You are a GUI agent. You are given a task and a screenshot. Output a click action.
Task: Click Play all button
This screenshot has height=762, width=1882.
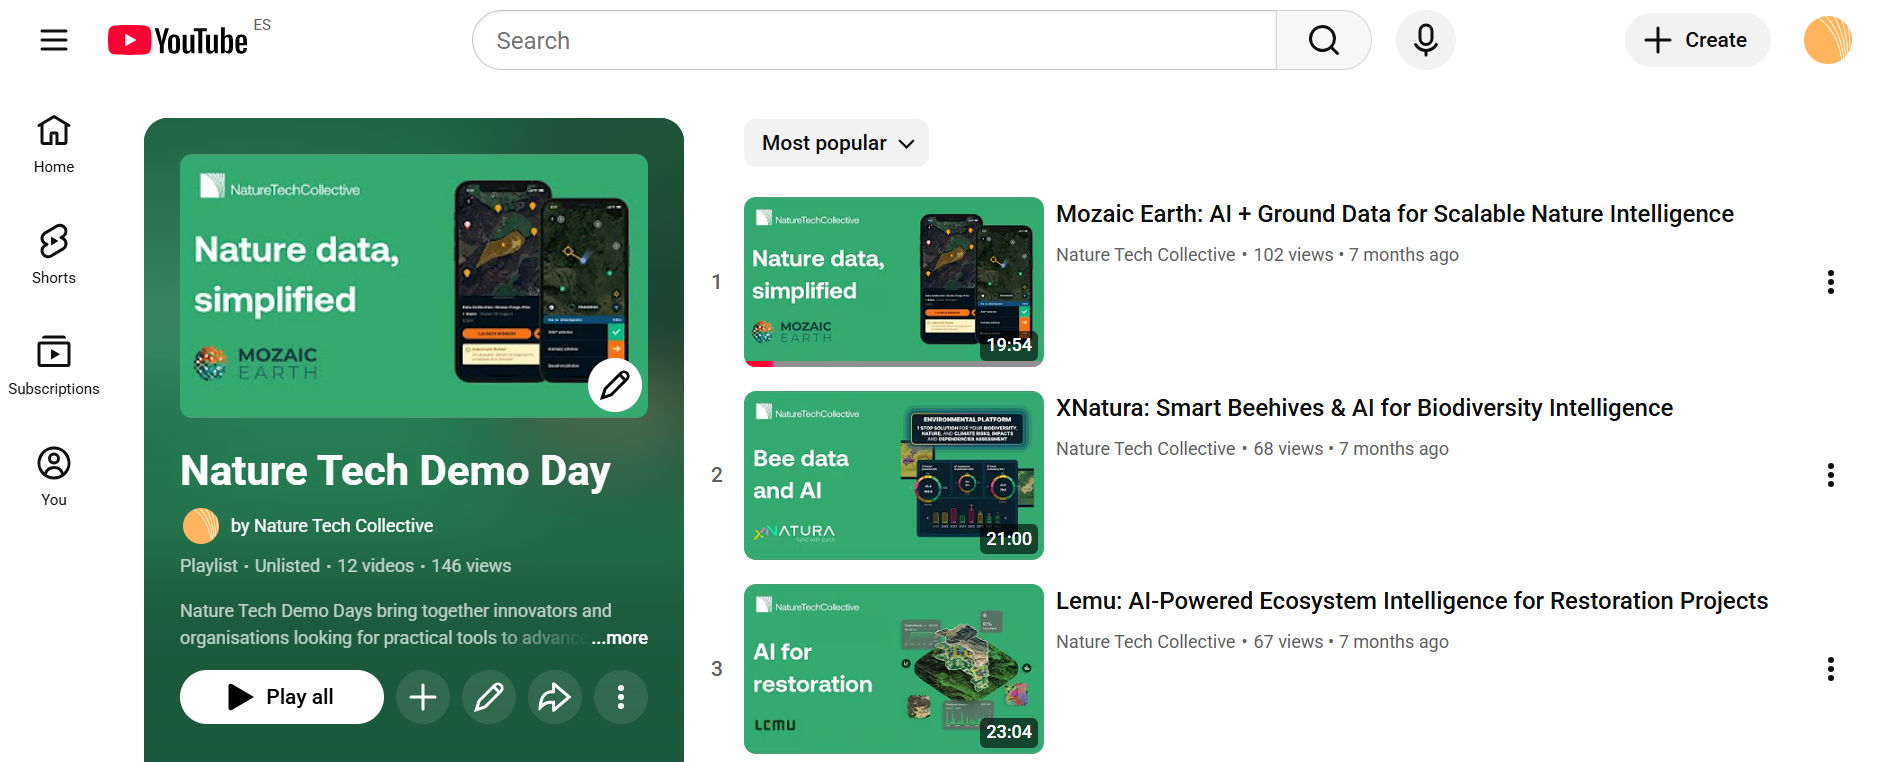[282, 697]
